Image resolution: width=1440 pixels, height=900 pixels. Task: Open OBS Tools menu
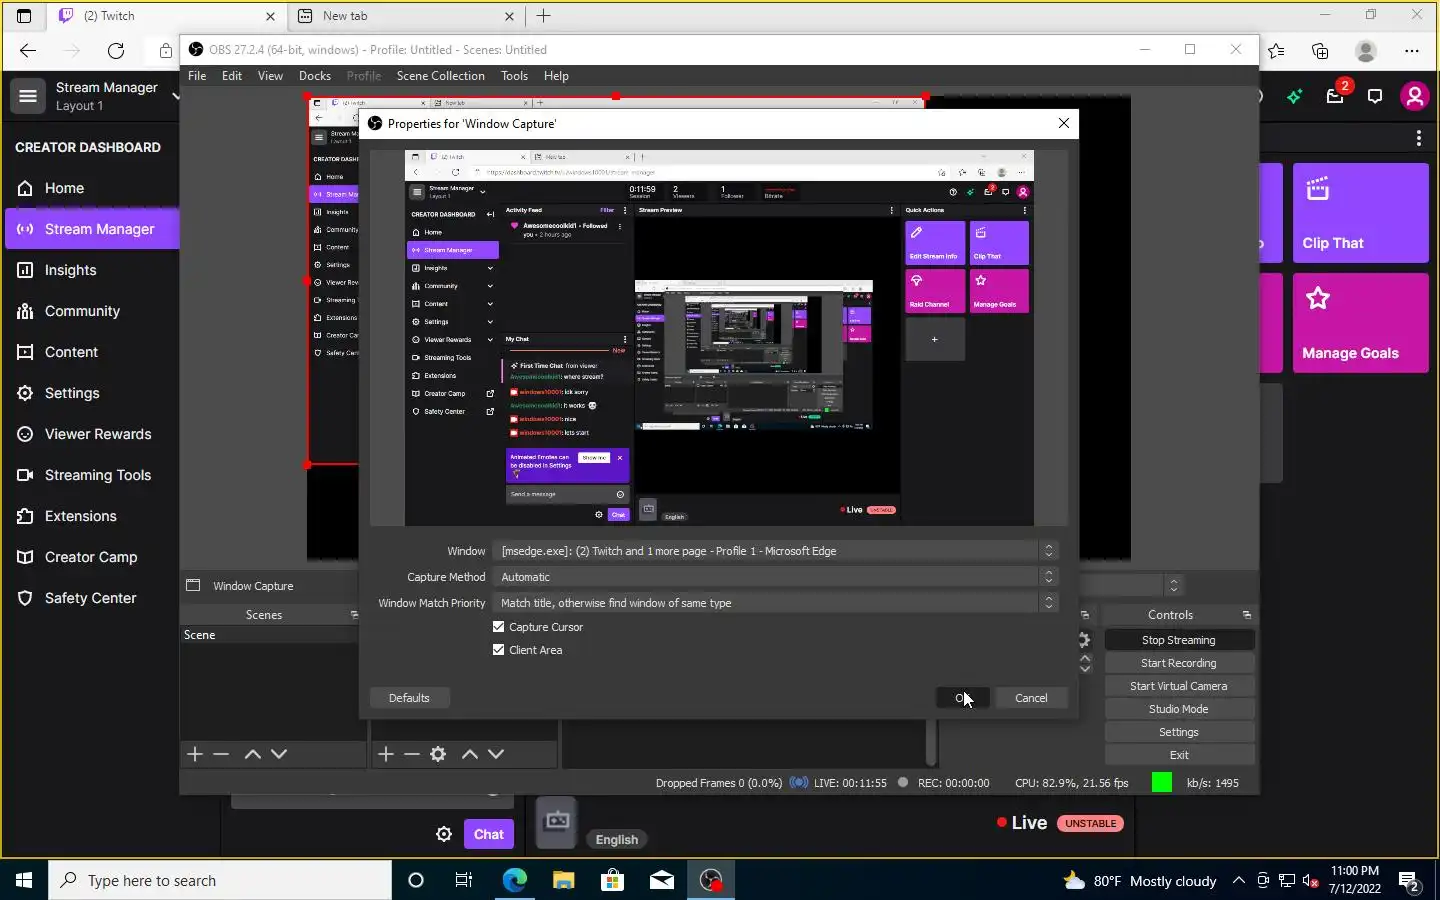coord(515,76)
